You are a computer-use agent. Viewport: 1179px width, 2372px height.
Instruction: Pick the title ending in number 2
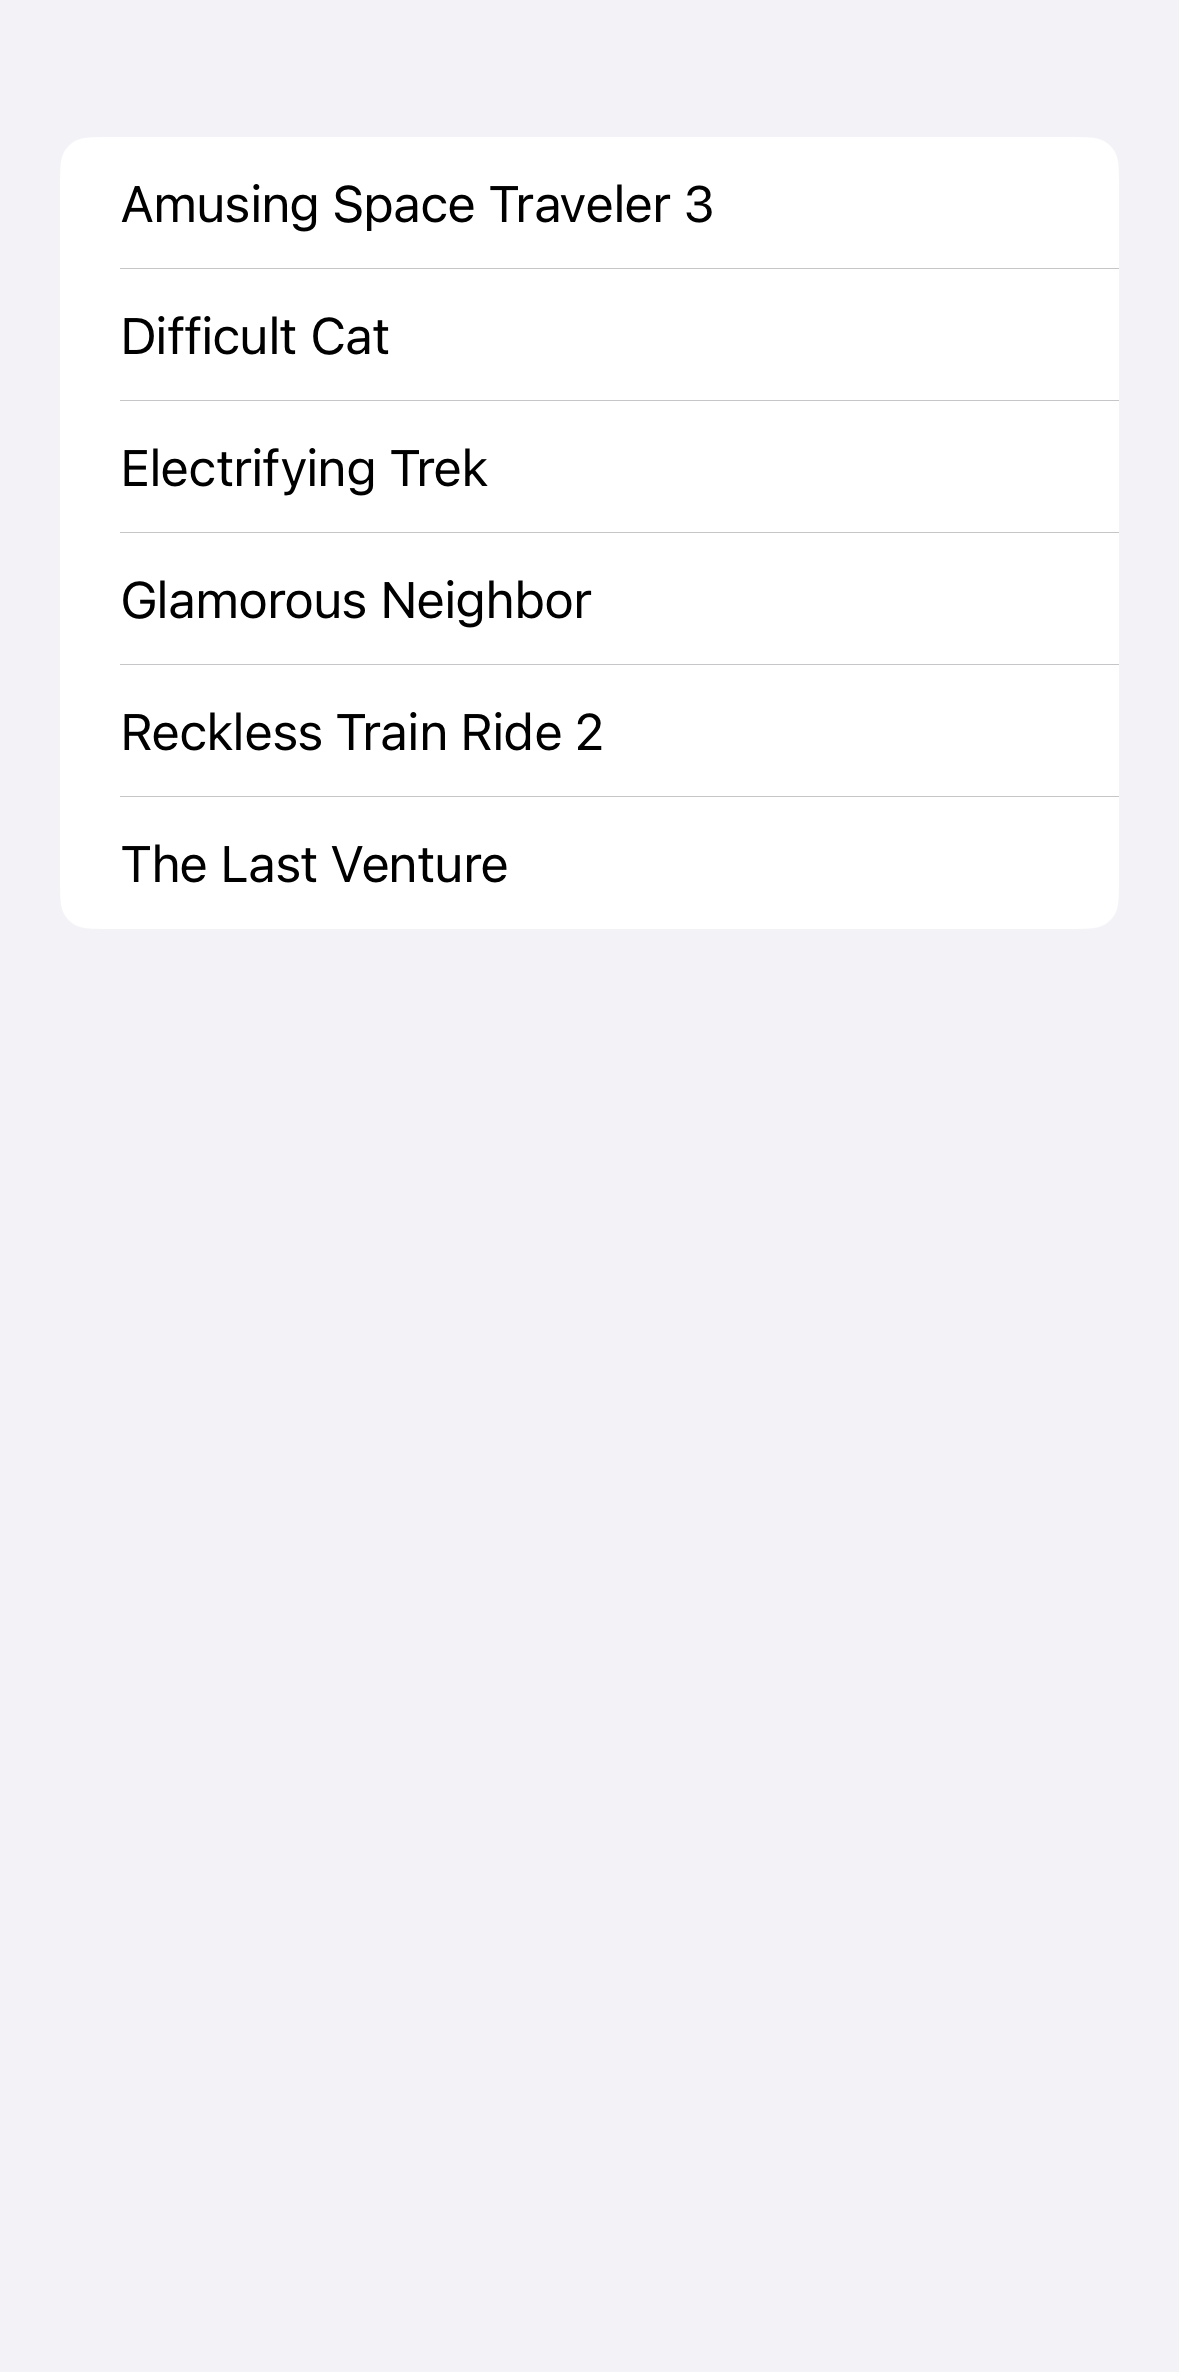[362, 732]
